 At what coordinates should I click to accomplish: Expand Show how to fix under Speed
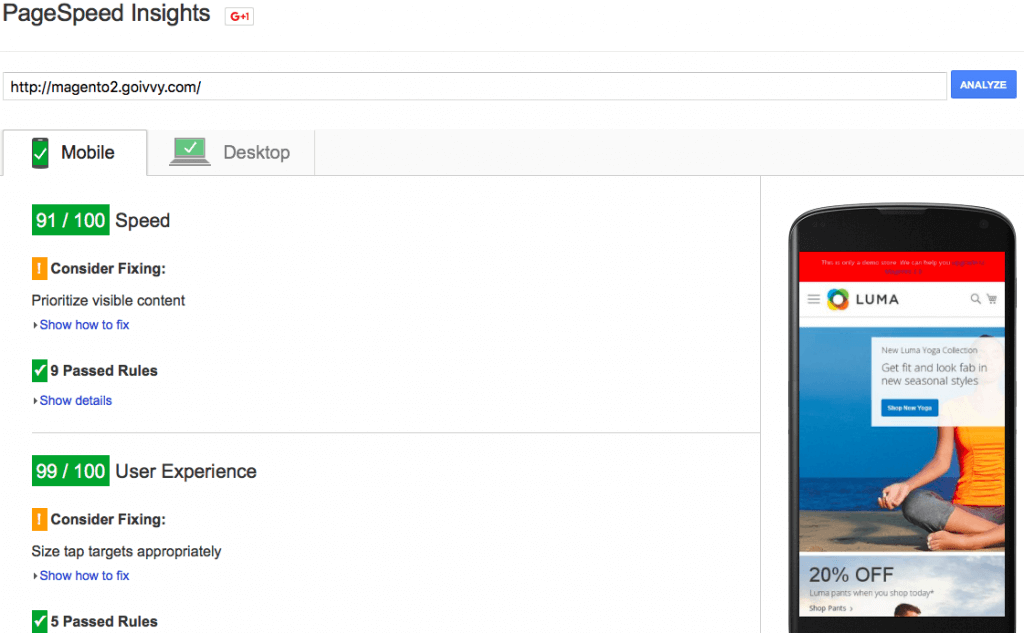(84, 325)
